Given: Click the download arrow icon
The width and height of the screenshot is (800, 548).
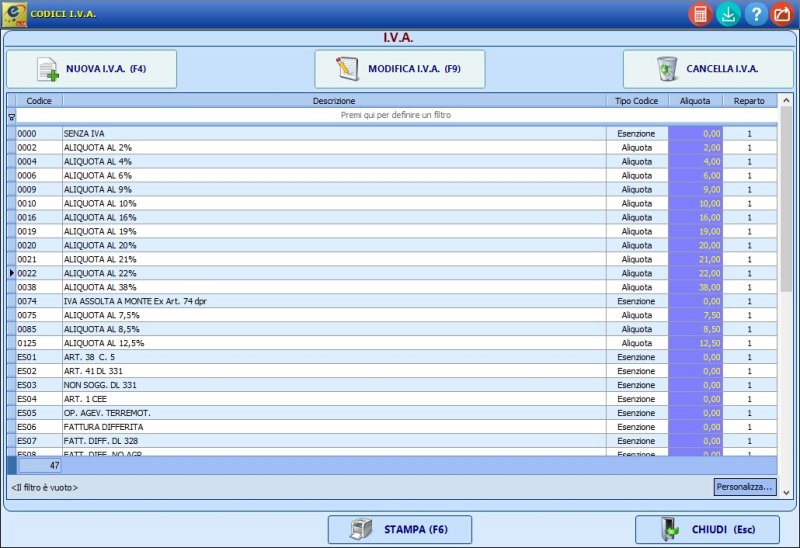Looking at the screenshot, I should pyautogui.click(x=728, y=14).
